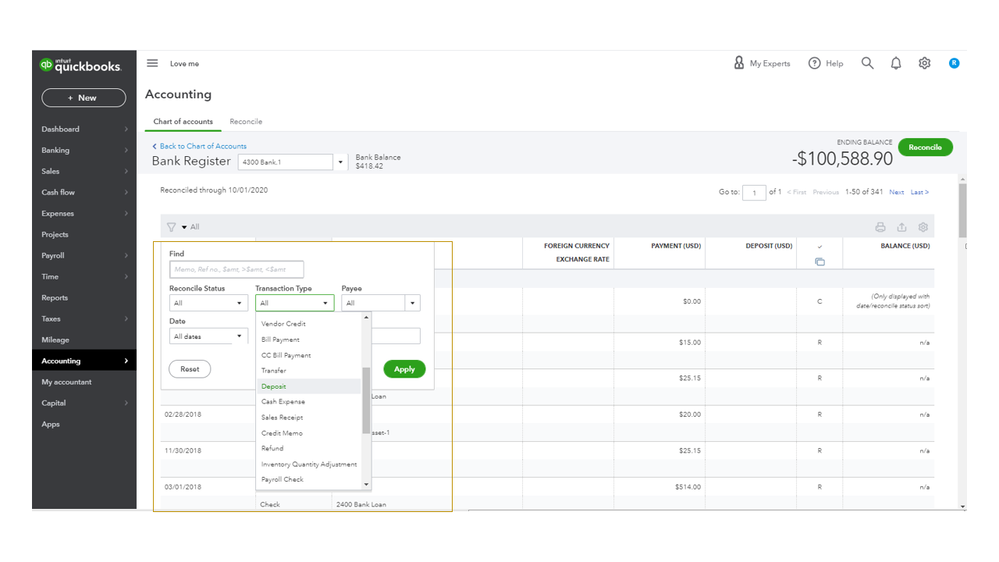Switch to the Reconcile tab
The width and height of the screenshot is (999, 562).
[246, 122]
